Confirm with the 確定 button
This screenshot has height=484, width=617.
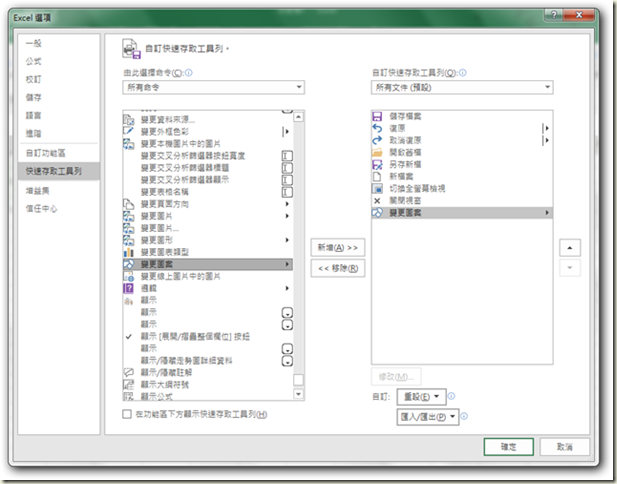[x=508, y=447]
